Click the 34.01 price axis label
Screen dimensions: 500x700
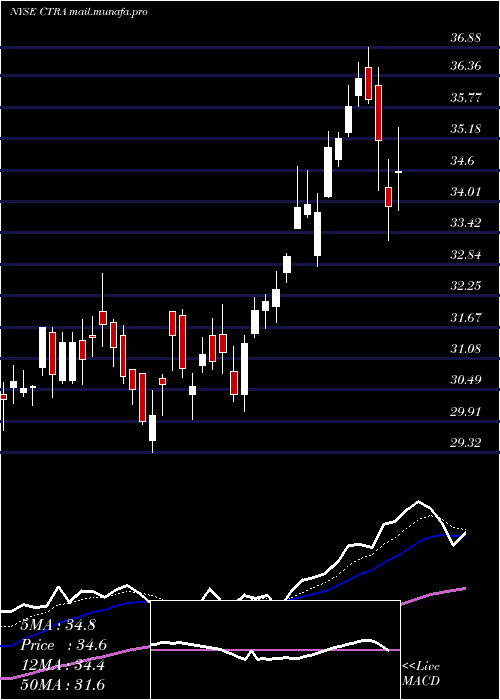pyautogui.click(x=465, y=192)
